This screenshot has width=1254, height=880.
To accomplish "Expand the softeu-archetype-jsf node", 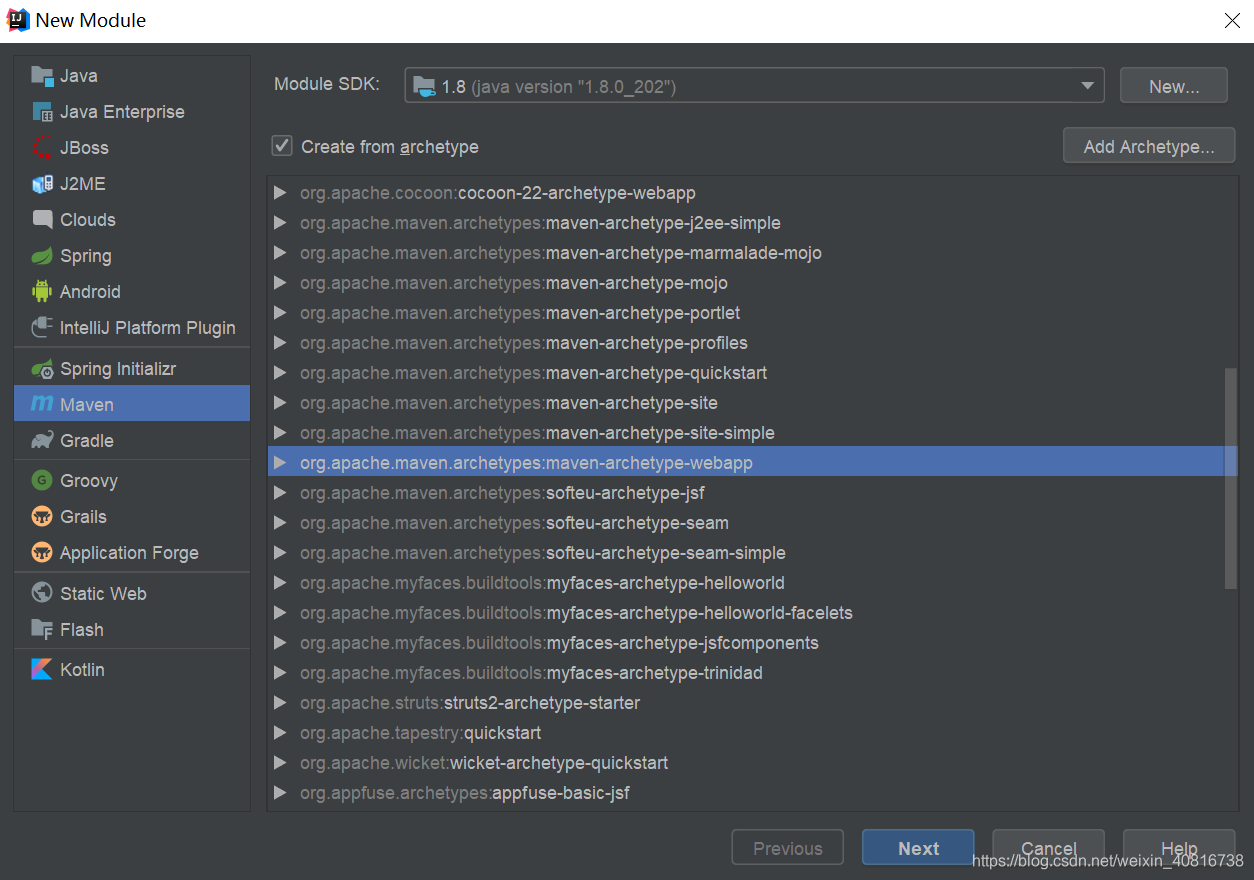I will [280, 493].
